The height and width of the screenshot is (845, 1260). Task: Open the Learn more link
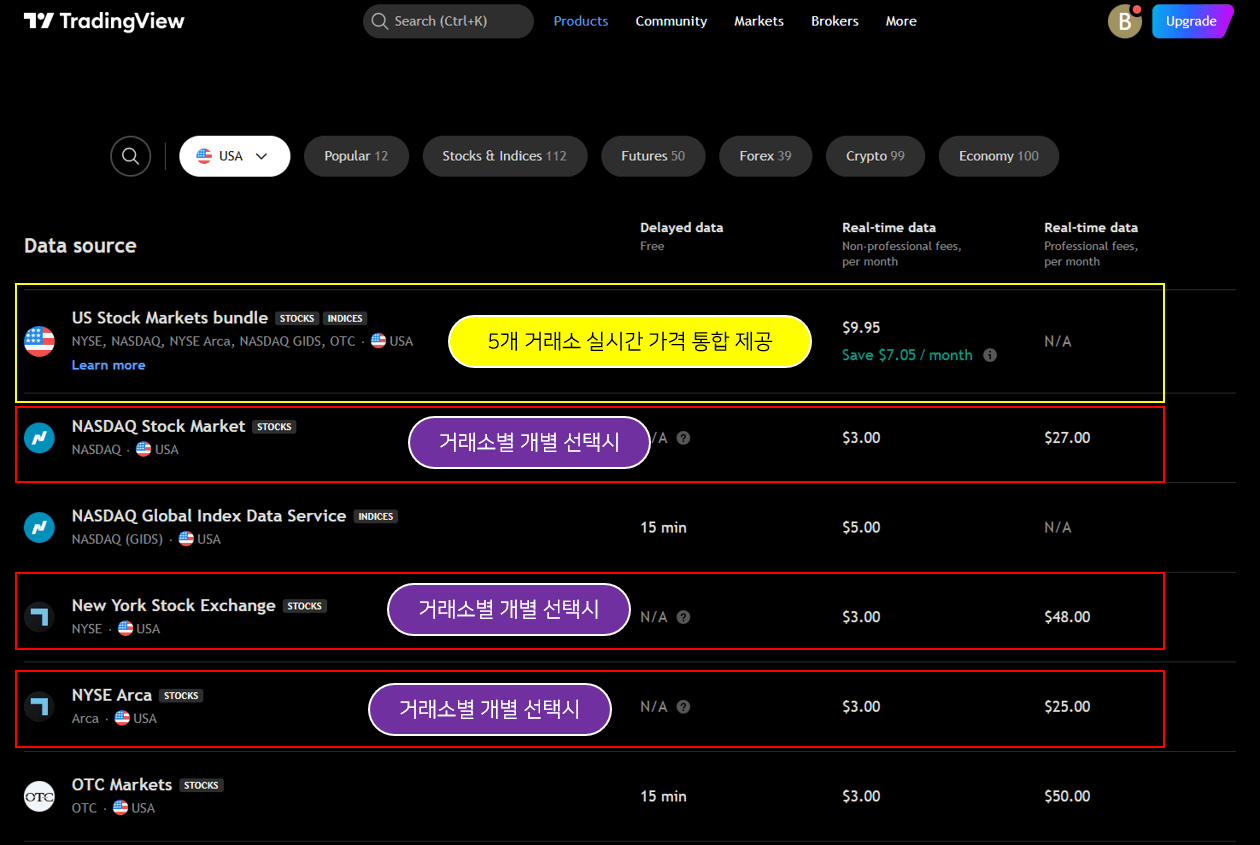(x=108, y=366)
